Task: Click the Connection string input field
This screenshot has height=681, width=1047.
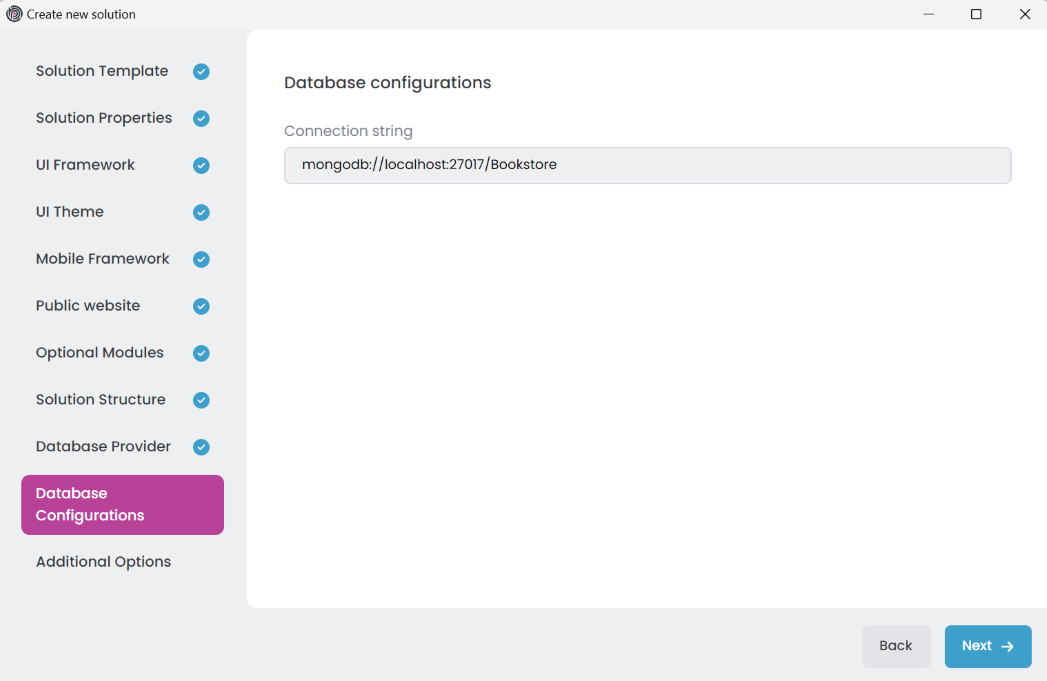Action: 647,165
